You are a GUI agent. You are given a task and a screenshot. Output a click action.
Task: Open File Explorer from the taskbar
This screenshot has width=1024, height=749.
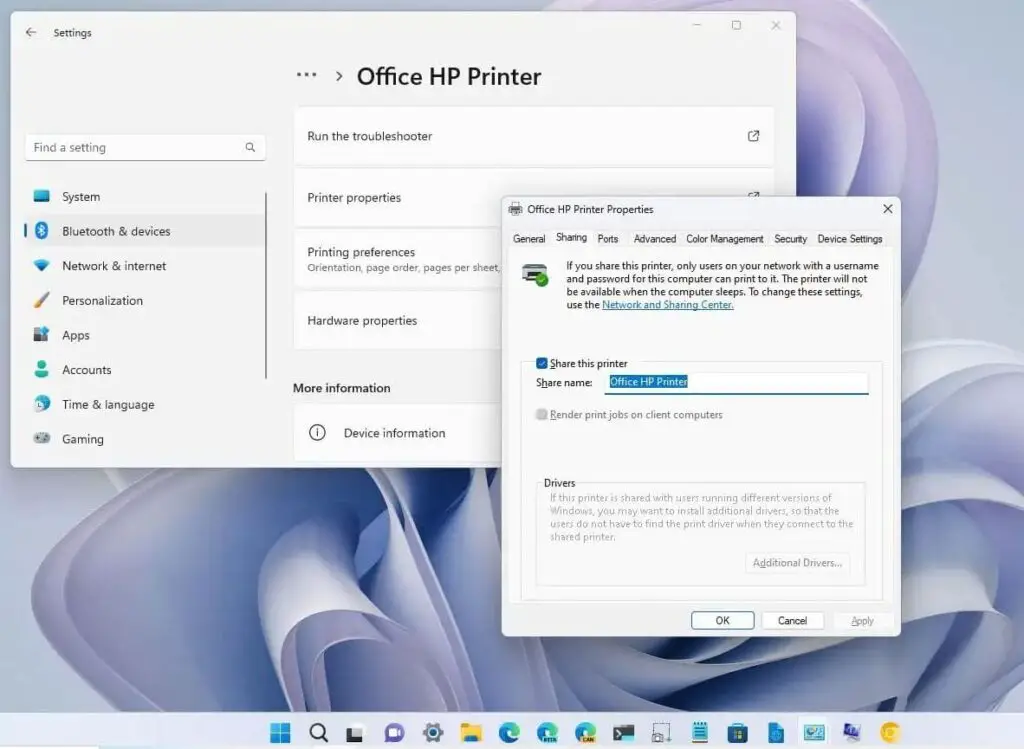(x=470, y=733)
